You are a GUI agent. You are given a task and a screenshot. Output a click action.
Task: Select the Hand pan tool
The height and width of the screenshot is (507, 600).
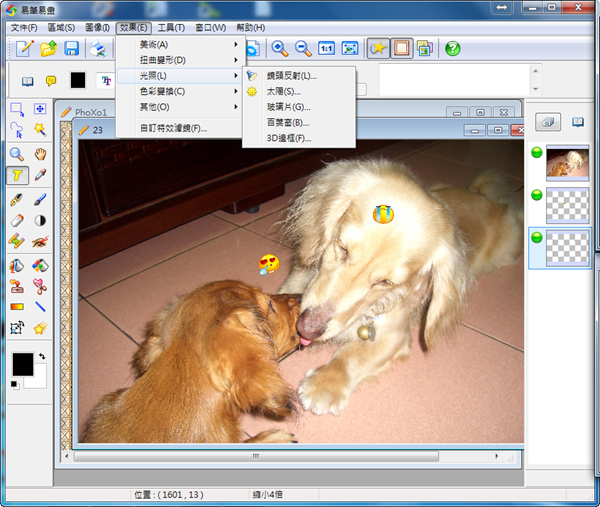click(40, 154)
